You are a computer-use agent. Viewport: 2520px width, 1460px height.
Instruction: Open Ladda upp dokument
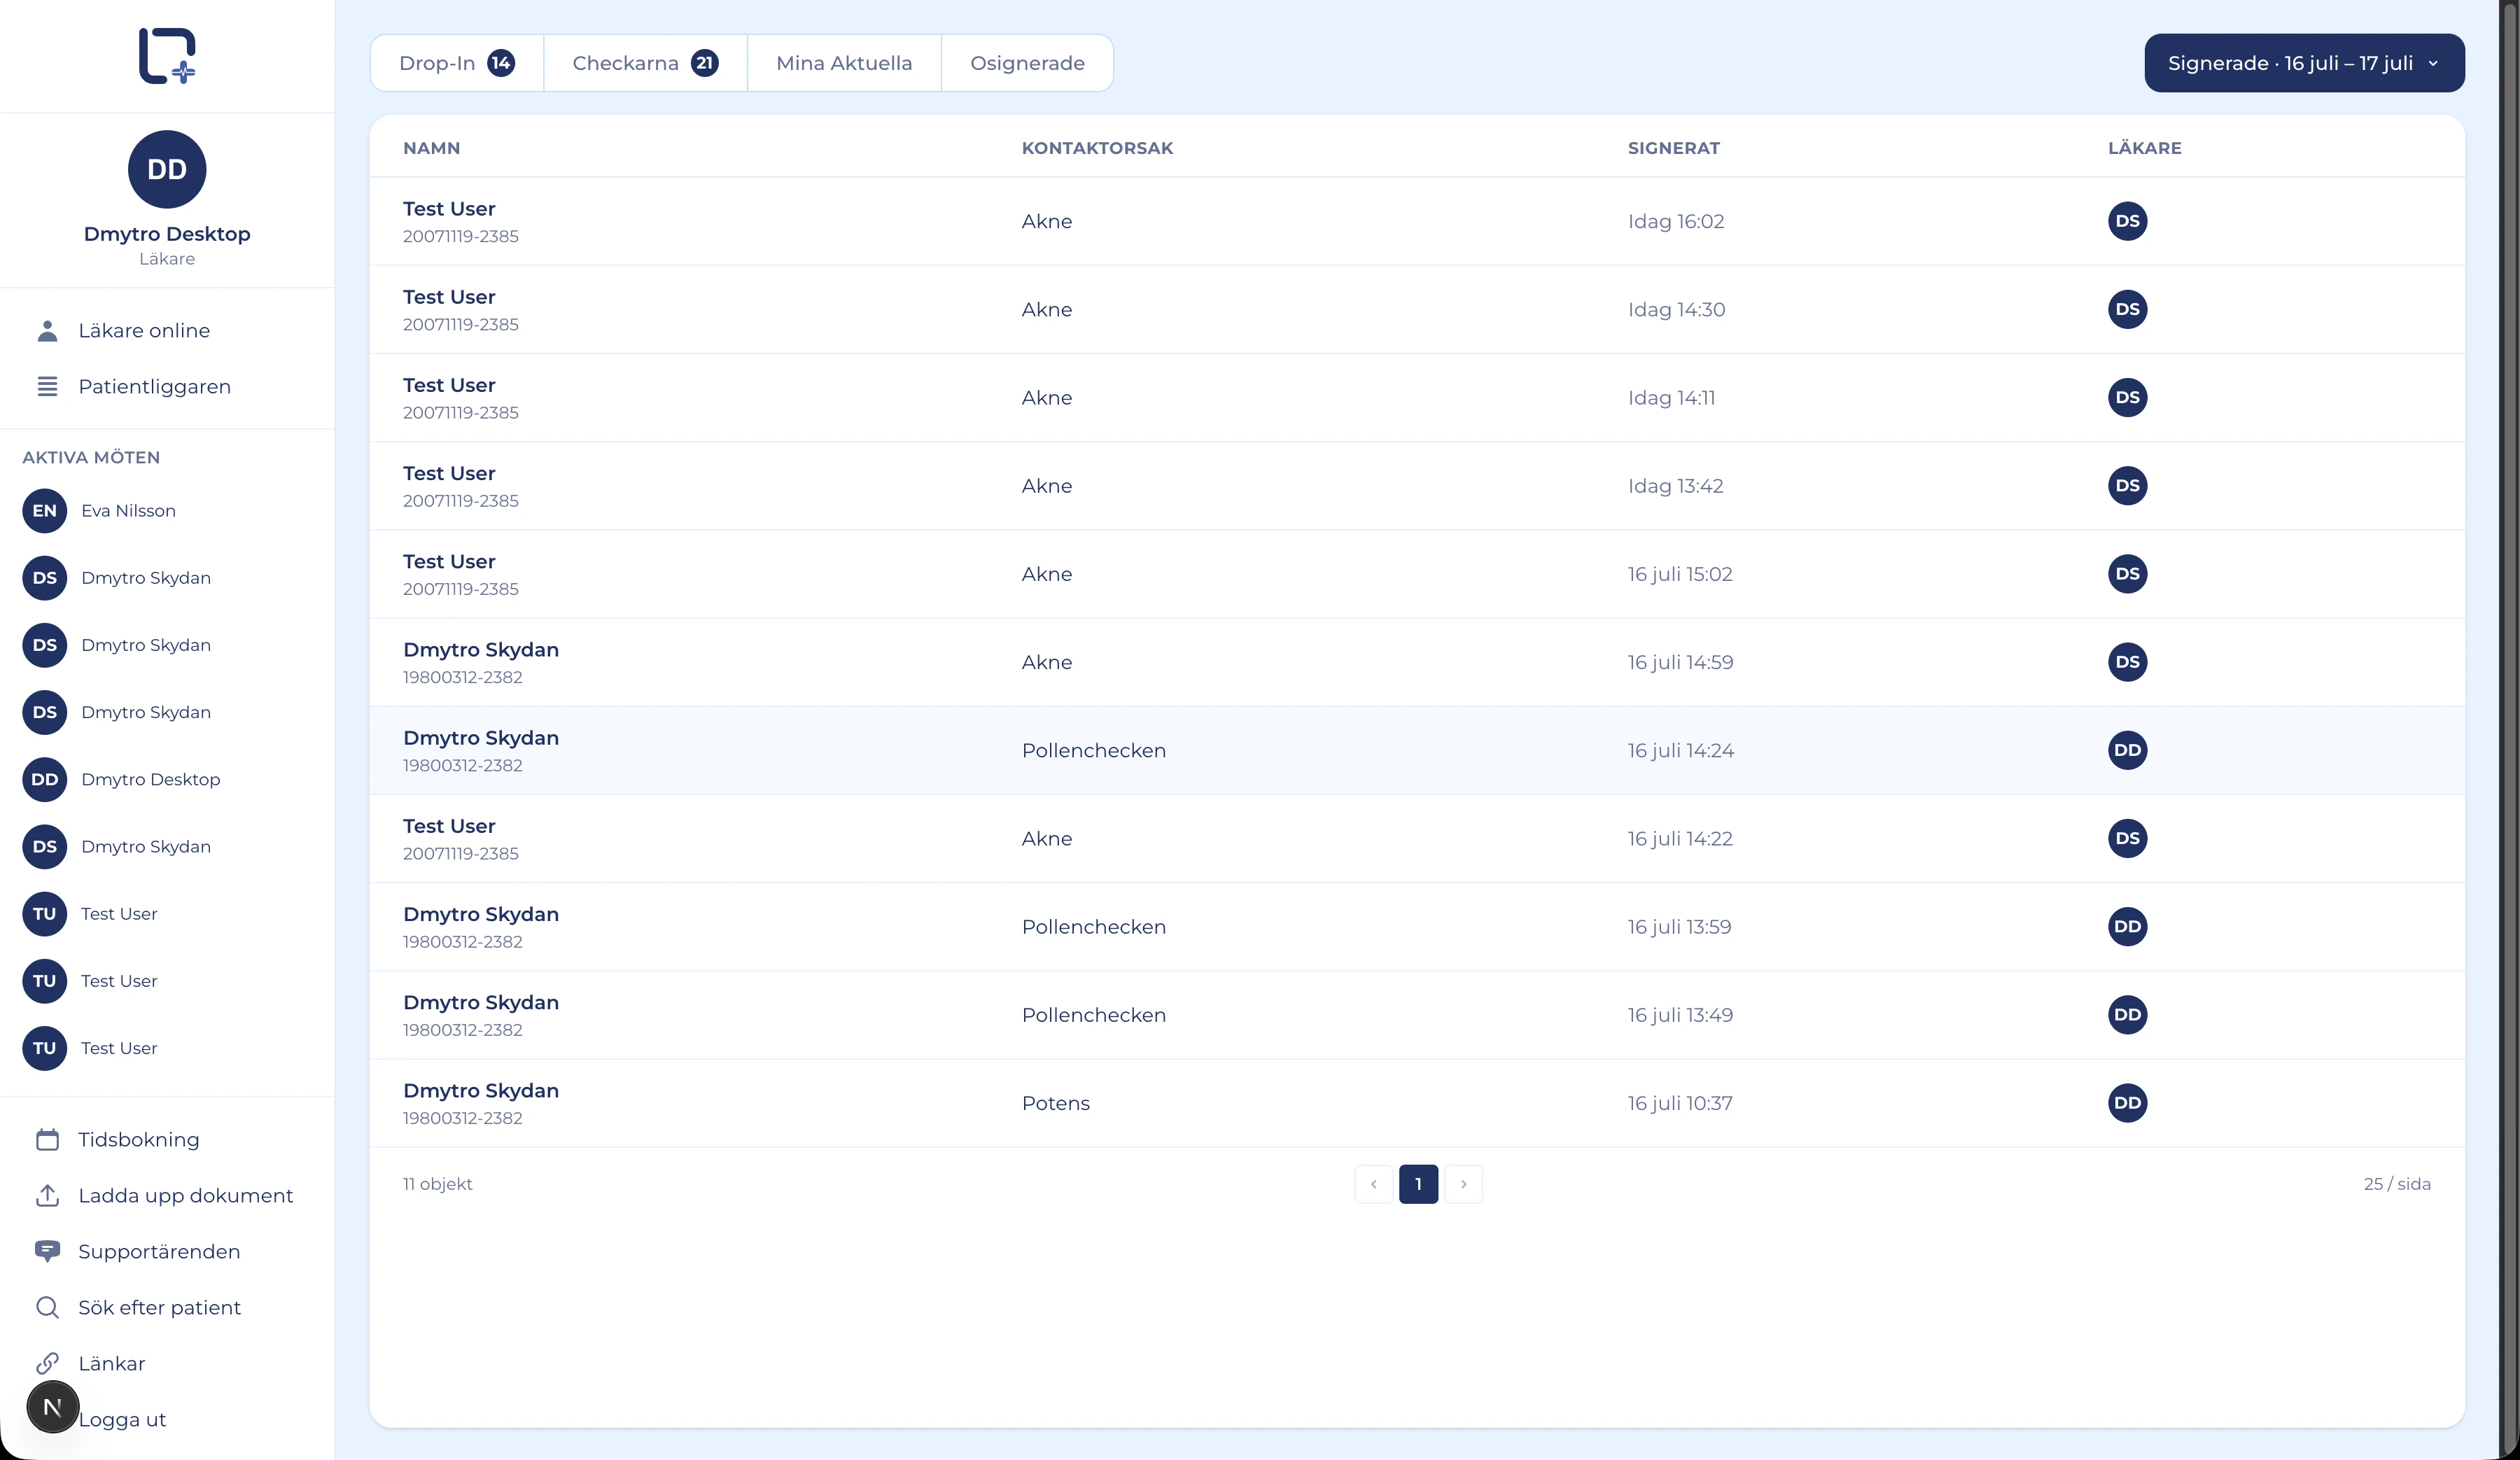click(x=186, y=1196)
